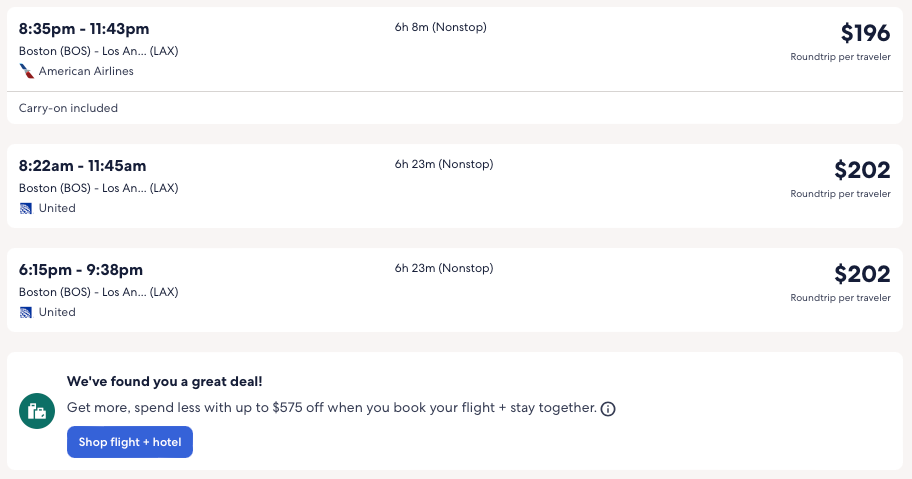
Task: Click the $196 roundtrip price
Action: point(865,34)
